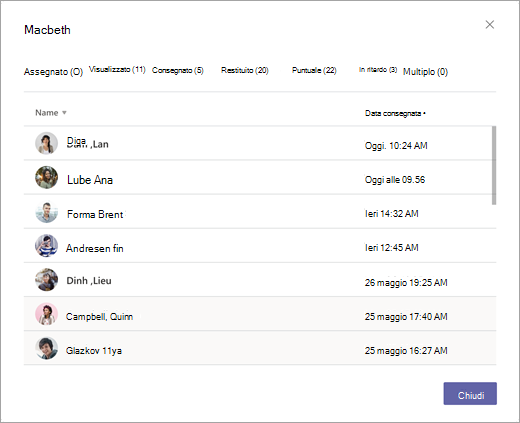
Task: Open the Assegnato (0) tab
Action: point(53,72)
